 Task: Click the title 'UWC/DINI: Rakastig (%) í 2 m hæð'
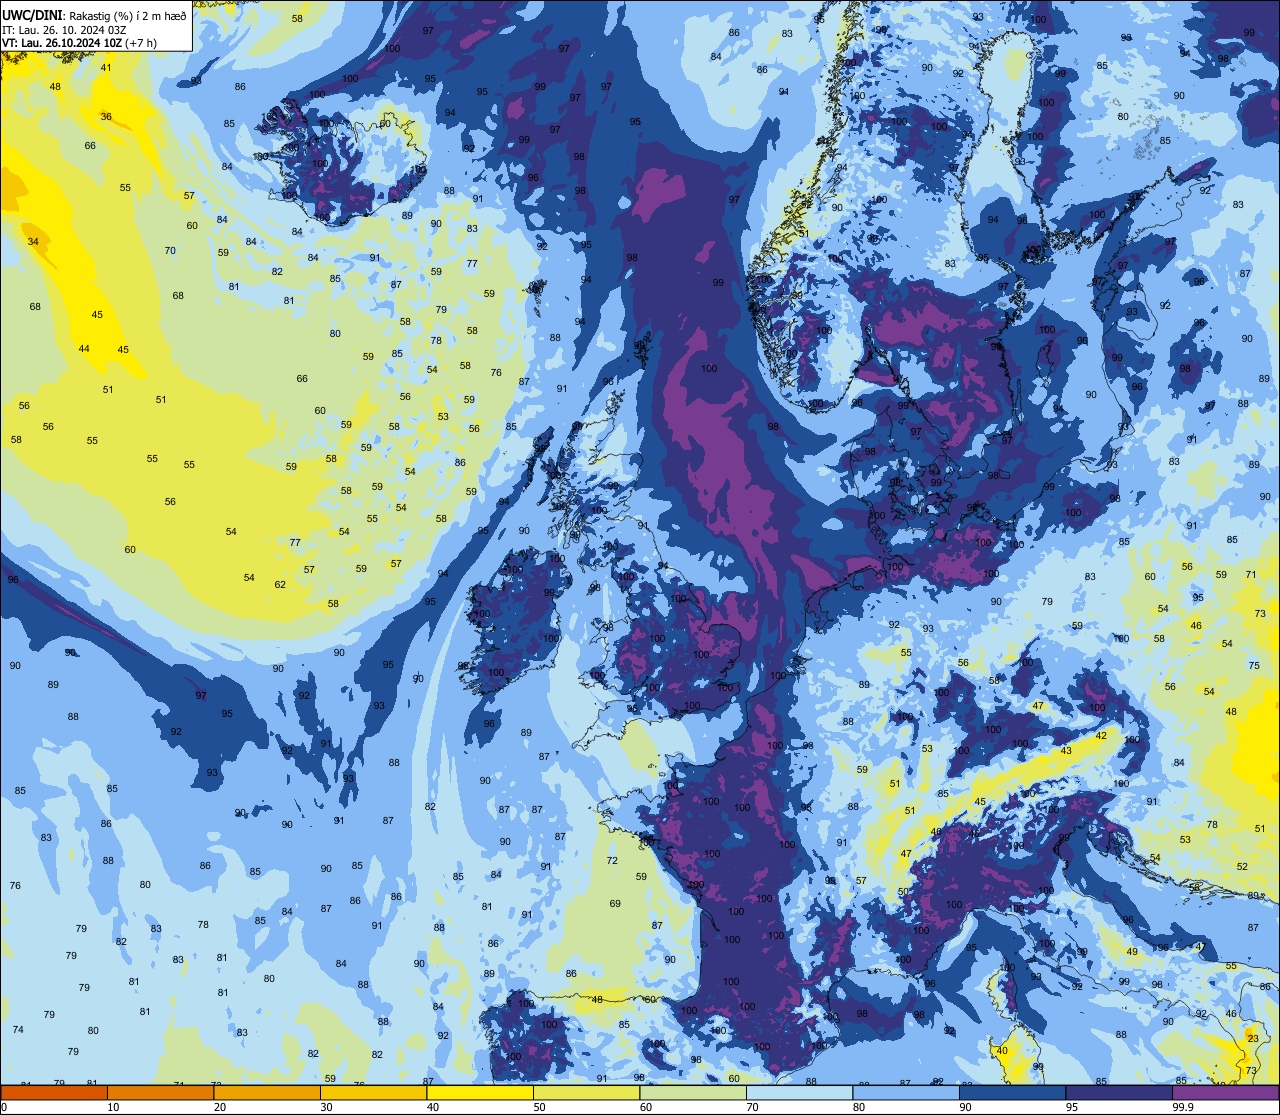tap(94, 15)
